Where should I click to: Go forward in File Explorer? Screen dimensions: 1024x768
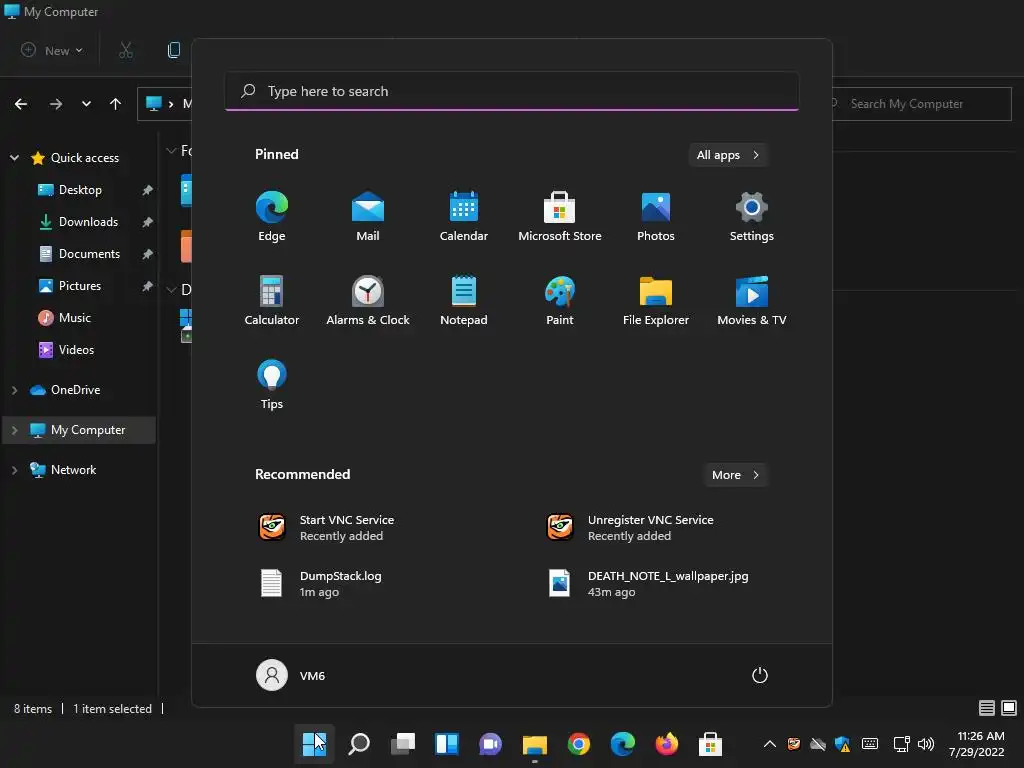point(56,104)
